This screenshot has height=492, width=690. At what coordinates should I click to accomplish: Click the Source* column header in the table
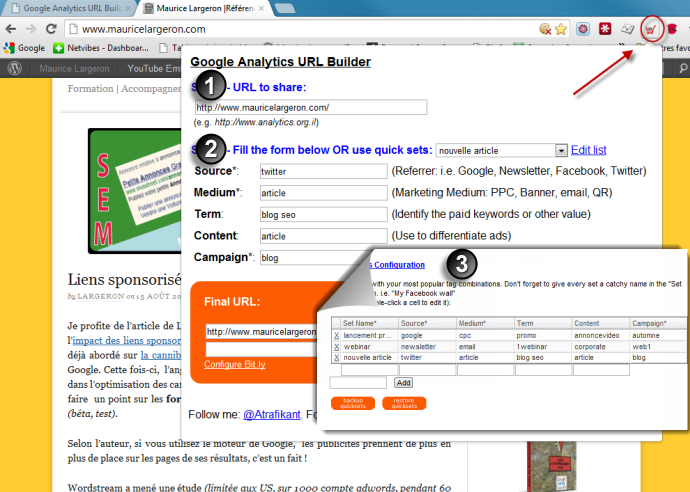point(427,323)
